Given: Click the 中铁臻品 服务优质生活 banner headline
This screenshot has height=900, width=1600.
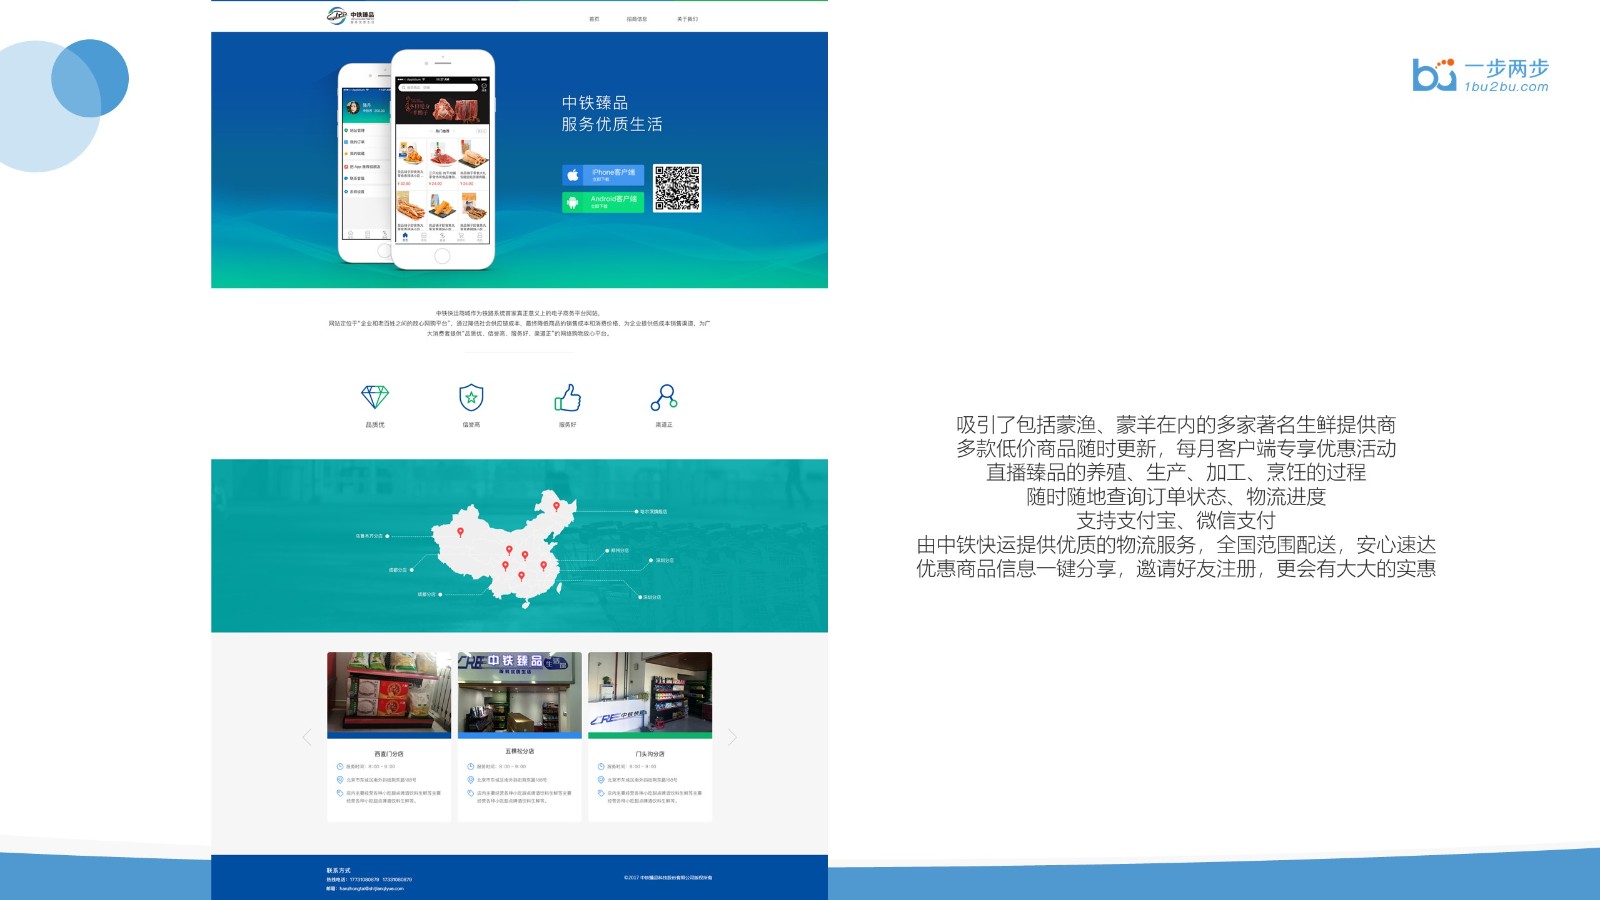Looking at the screenshot, I should [x=611, y=113].
